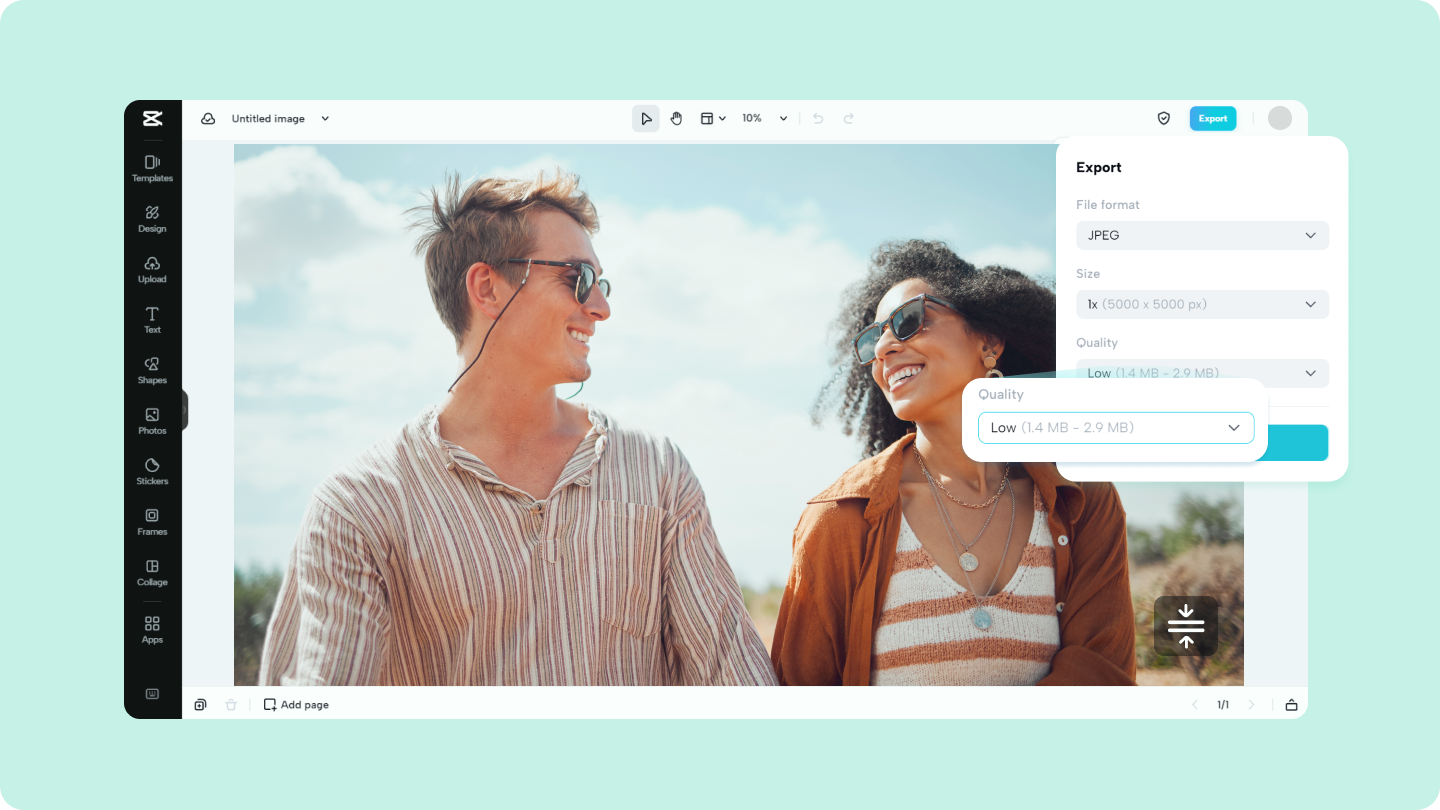Select the Text tool in the sidebar

[x=152, y=320]
